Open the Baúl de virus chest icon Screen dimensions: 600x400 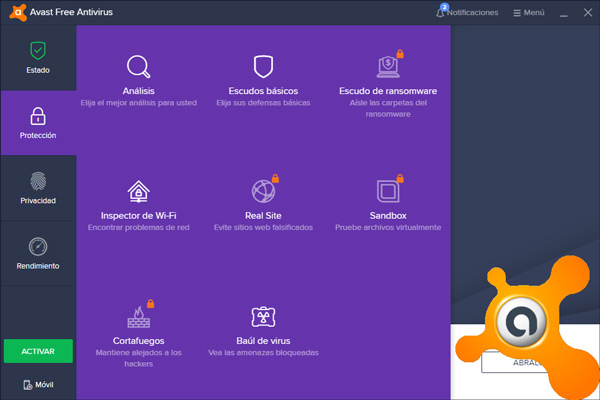(x=263, y=317)
